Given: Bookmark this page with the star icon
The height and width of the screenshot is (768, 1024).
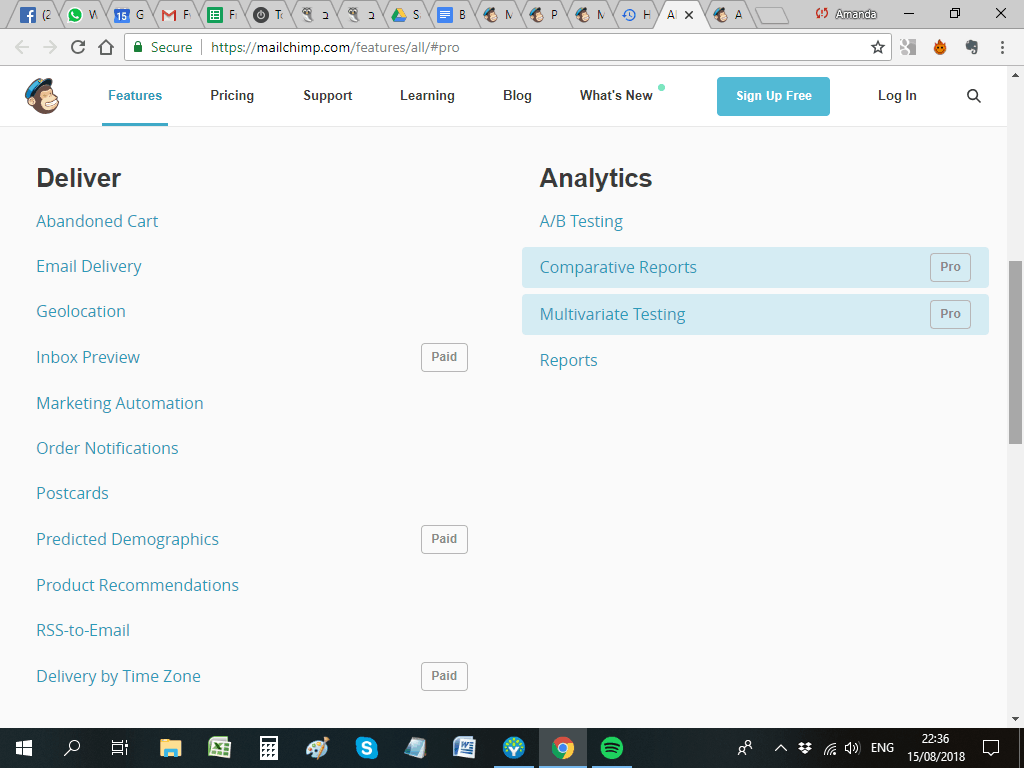Looking at the screenshot, I should [x=878, y=47].
